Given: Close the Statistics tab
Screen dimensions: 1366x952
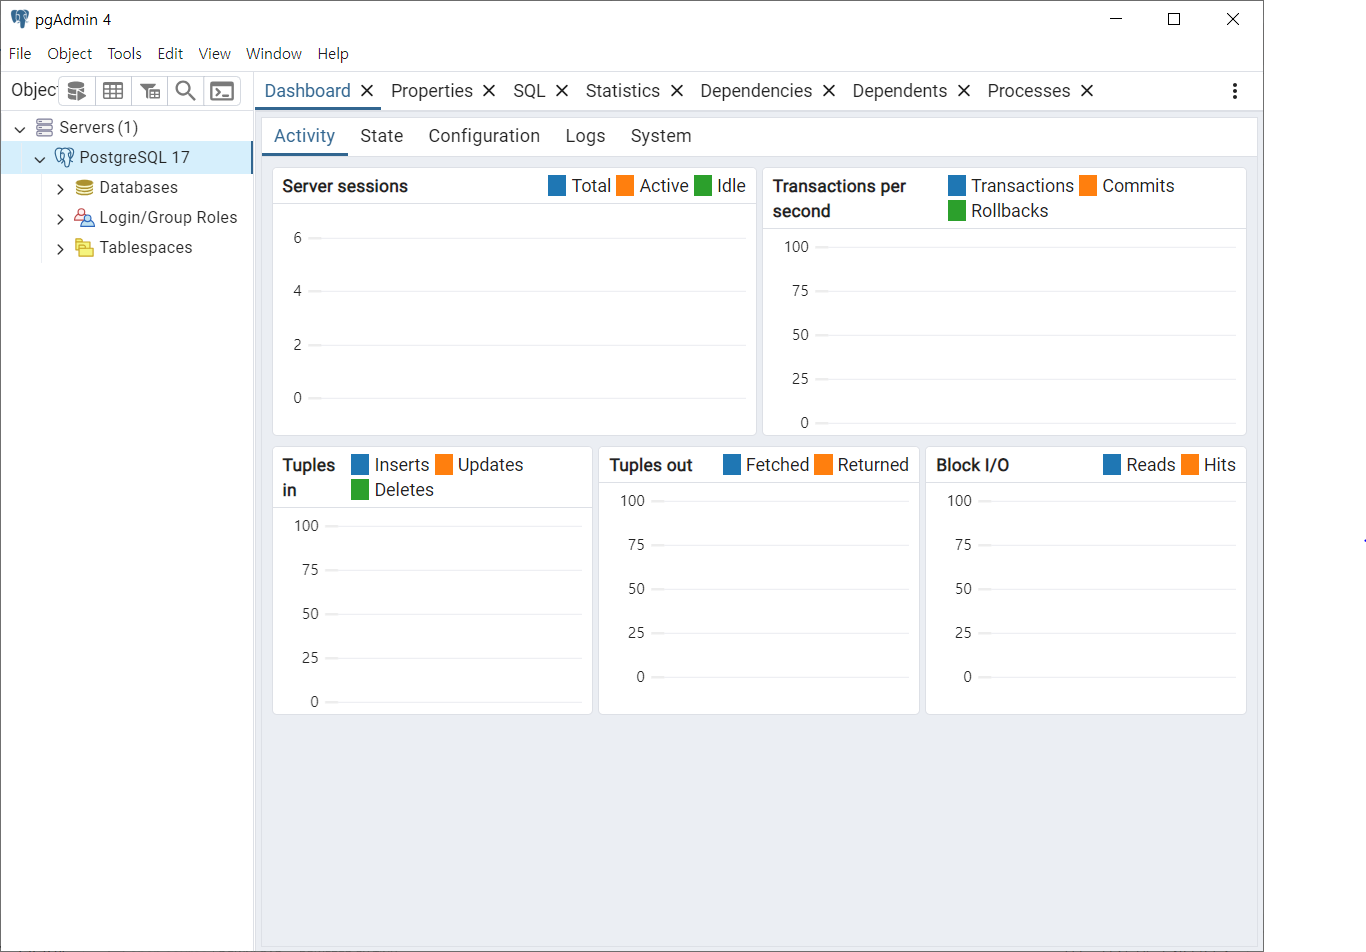Looking at the screenshot, I should pyautogui.click(x=677, y=91).
